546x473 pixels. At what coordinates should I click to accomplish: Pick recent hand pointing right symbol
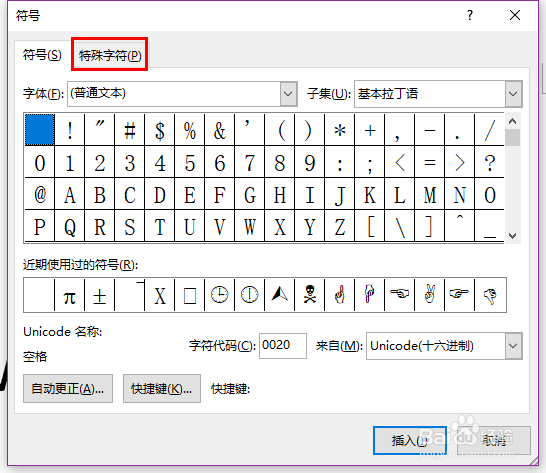459,295
